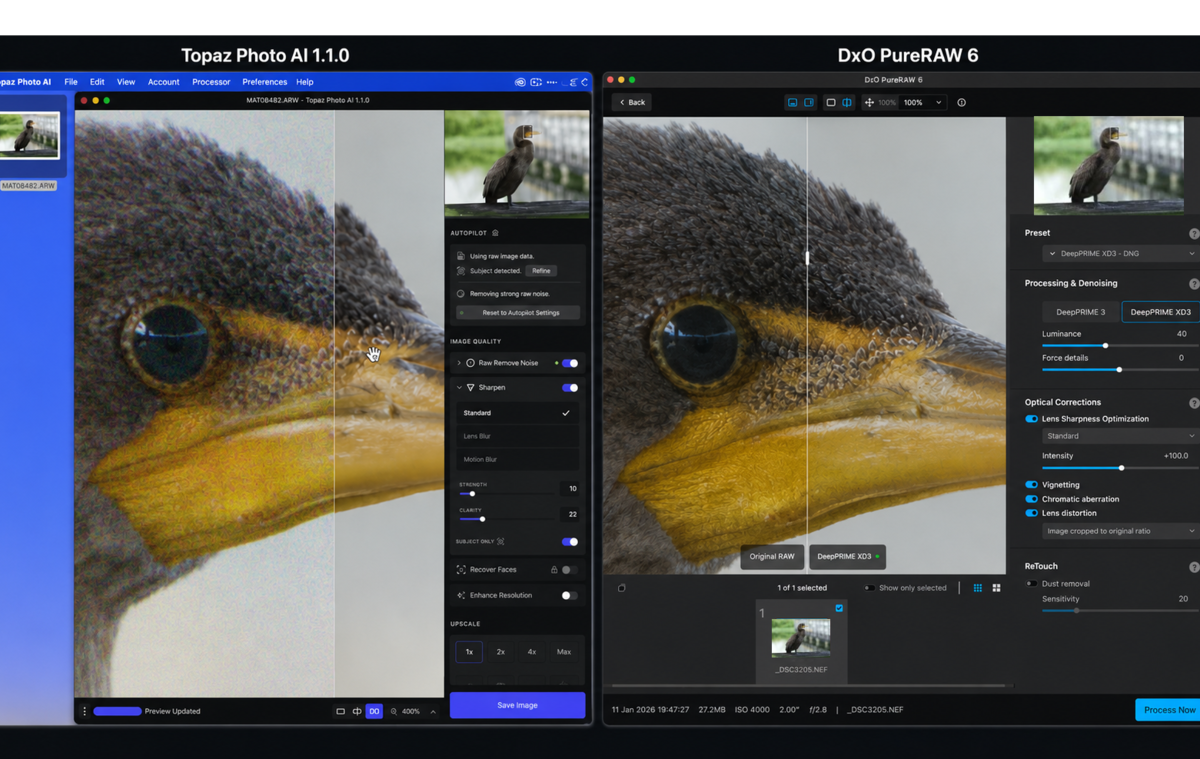Select MAT08482.ARW thumbnail in Topaz sidebar
The height and width of the screenshot is (759, 1200).
point(29,135)
